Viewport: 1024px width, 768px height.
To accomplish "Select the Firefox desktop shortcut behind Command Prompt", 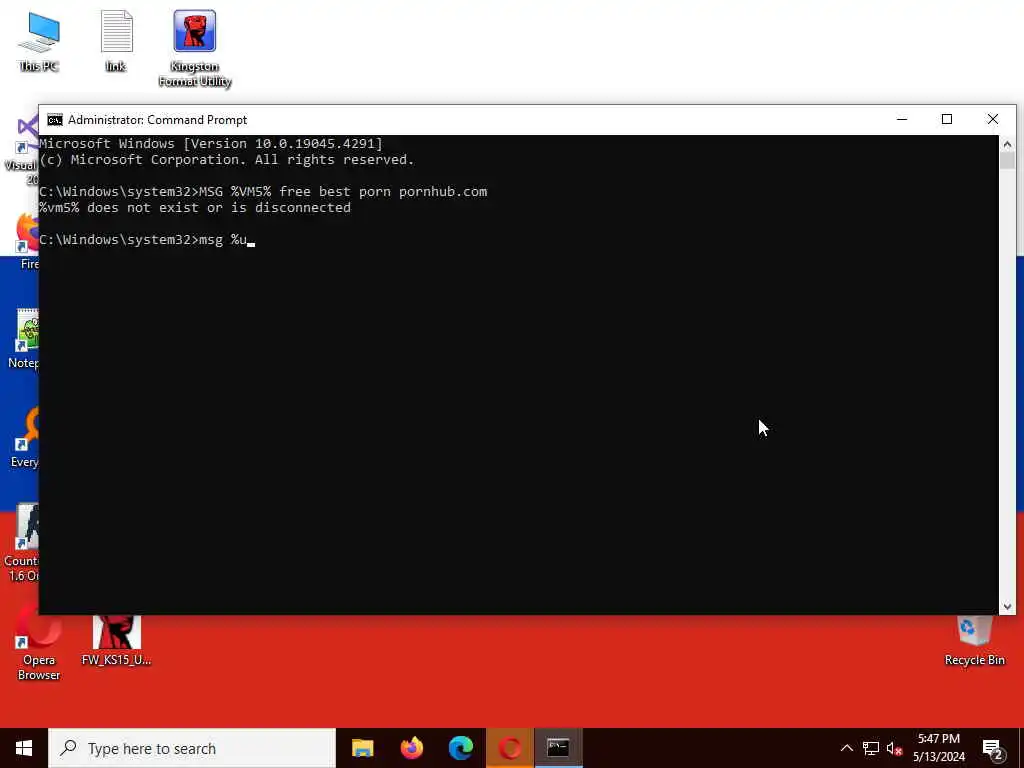I will point(27,240).
